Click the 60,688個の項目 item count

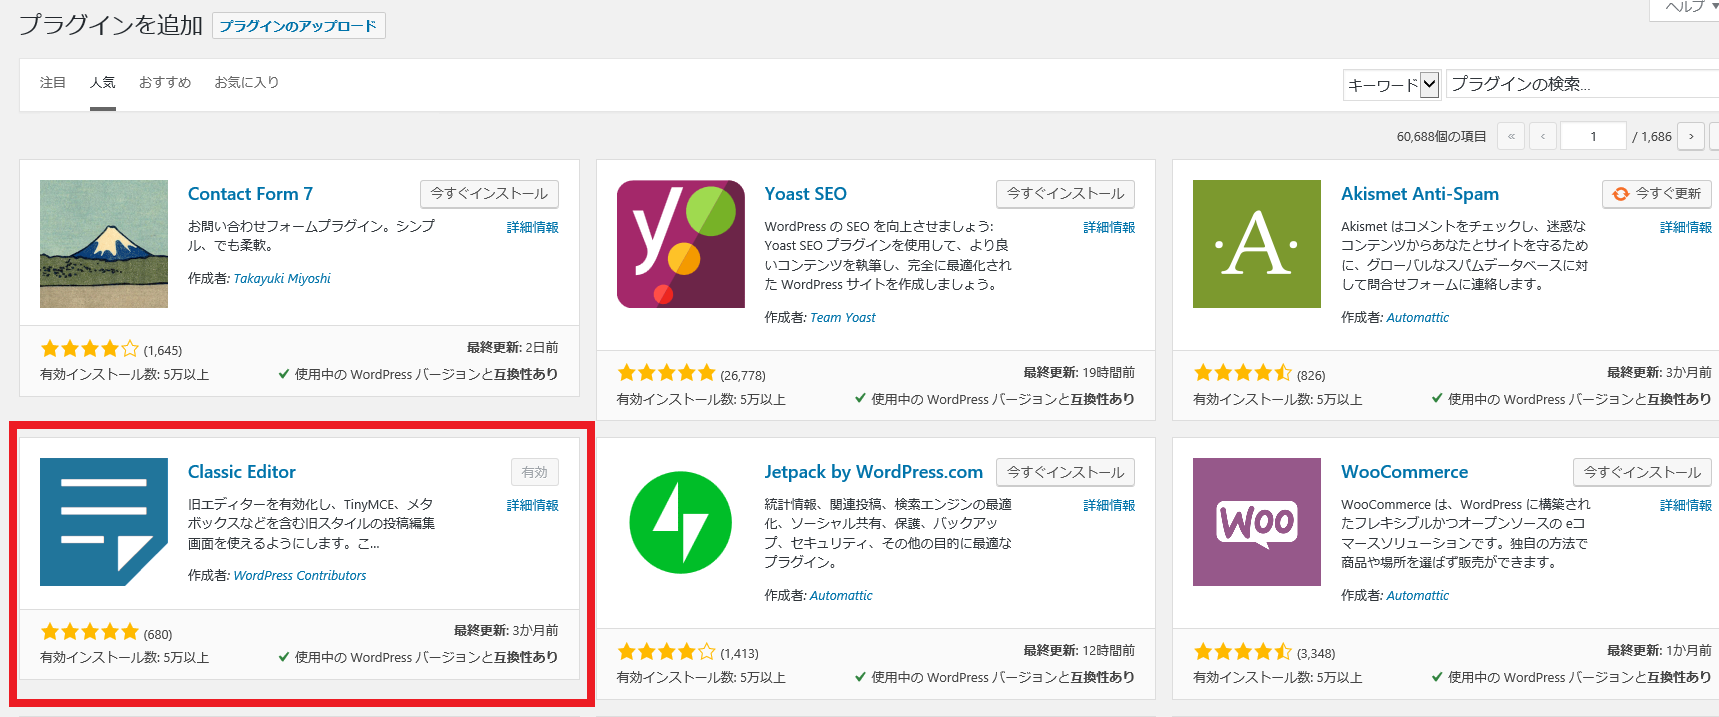[1441, 137]
